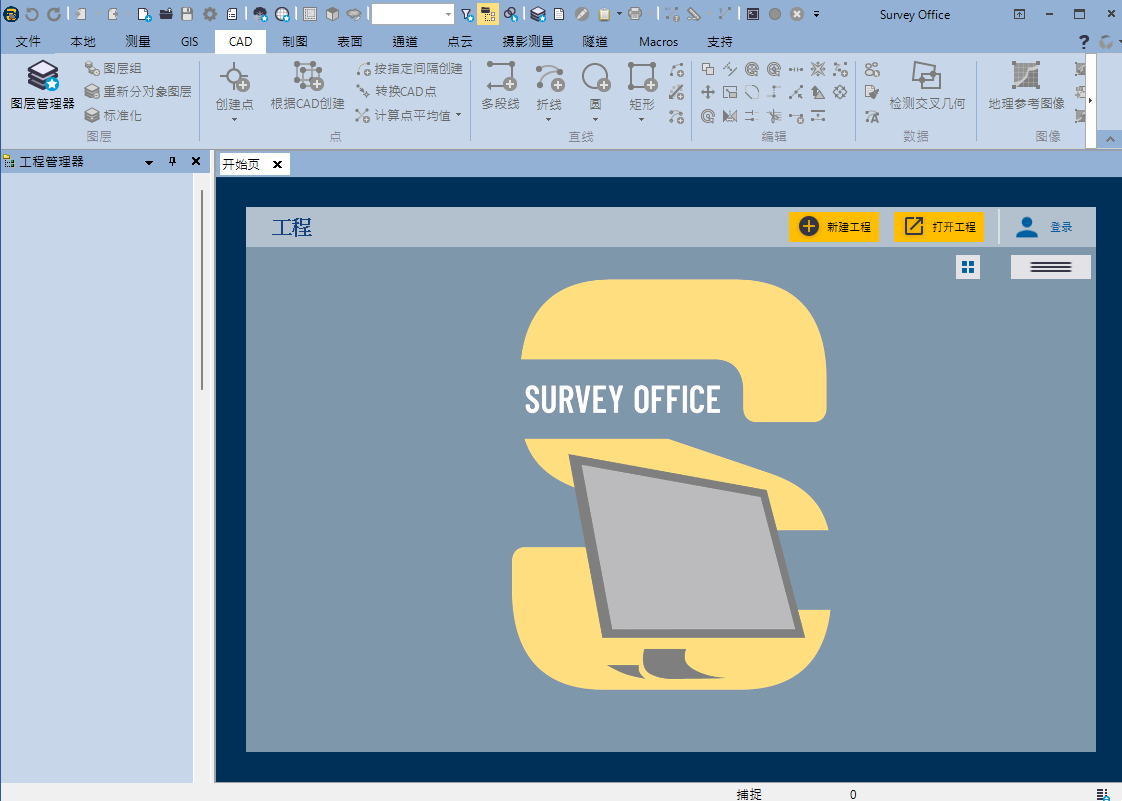Image resolution: width=1122 pixels, height=801 pixels.
Task: Open the quick access toolbar combo box
Action: click(413, 14)
